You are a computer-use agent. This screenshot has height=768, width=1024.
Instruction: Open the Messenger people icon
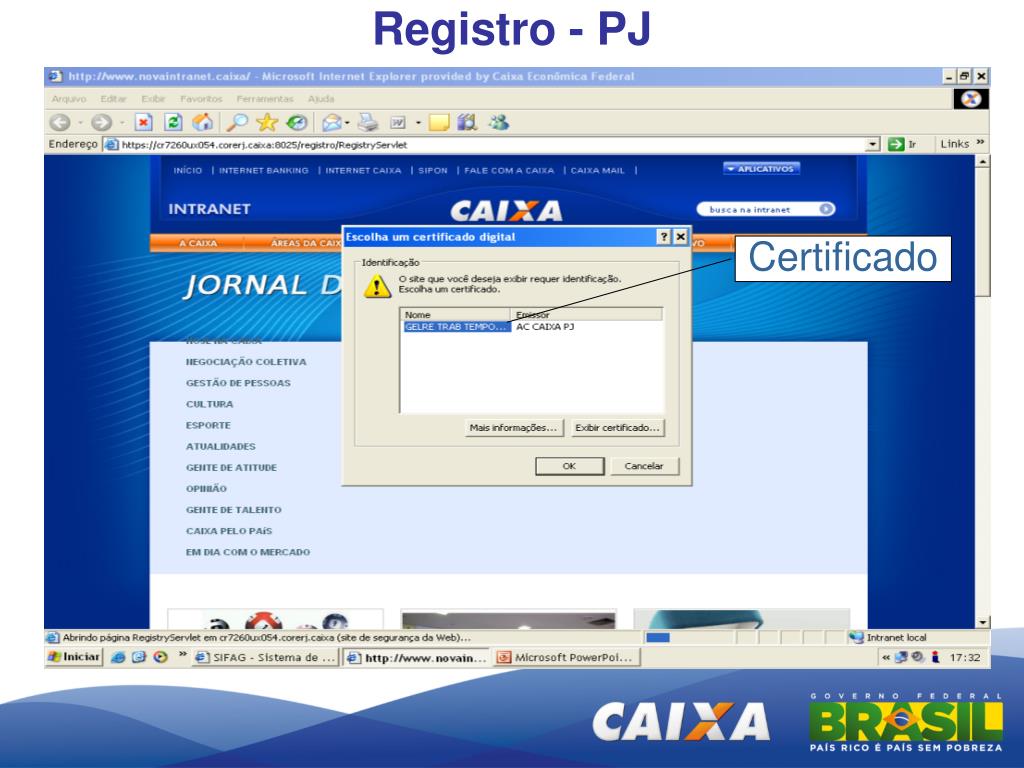500,122
